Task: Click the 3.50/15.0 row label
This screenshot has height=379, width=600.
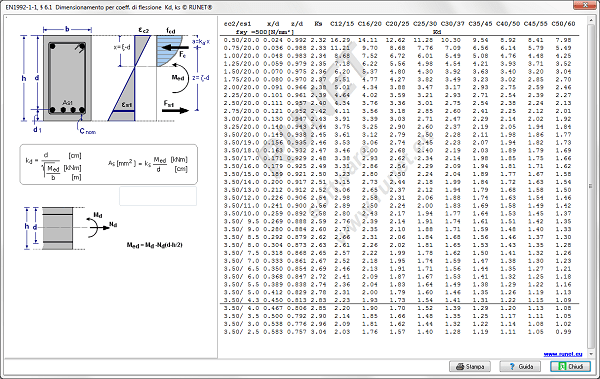Action: pos(241,174)
